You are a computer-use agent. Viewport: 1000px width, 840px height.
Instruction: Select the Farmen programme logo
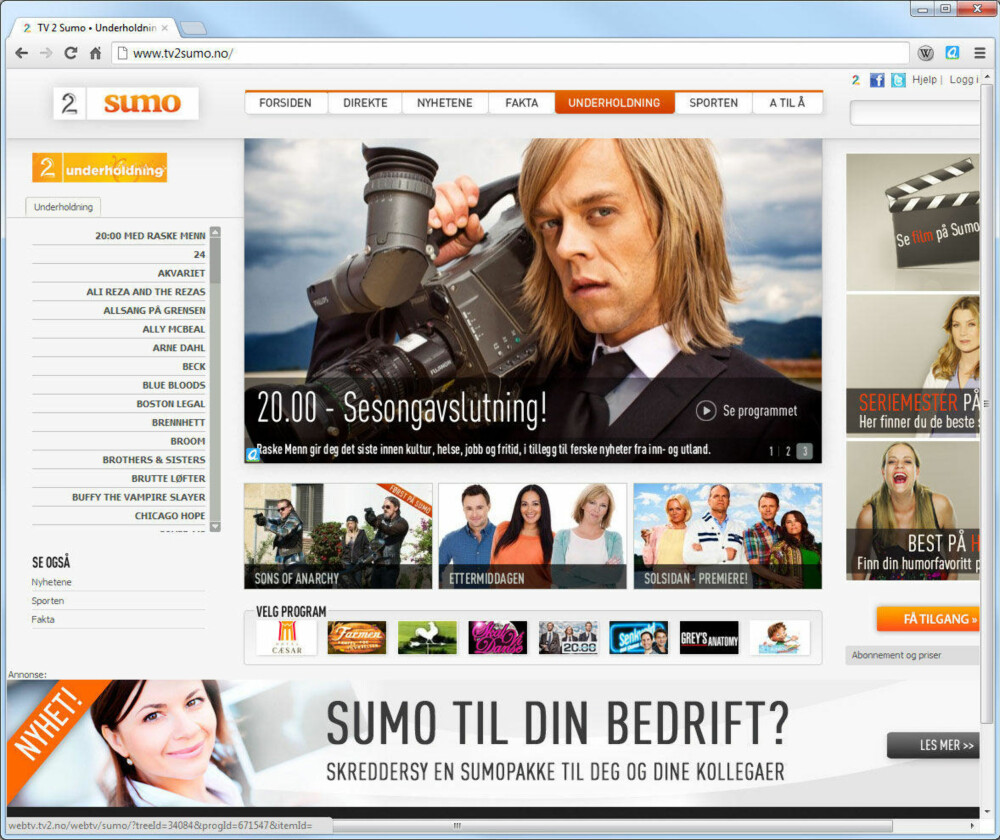pos(357,638)
